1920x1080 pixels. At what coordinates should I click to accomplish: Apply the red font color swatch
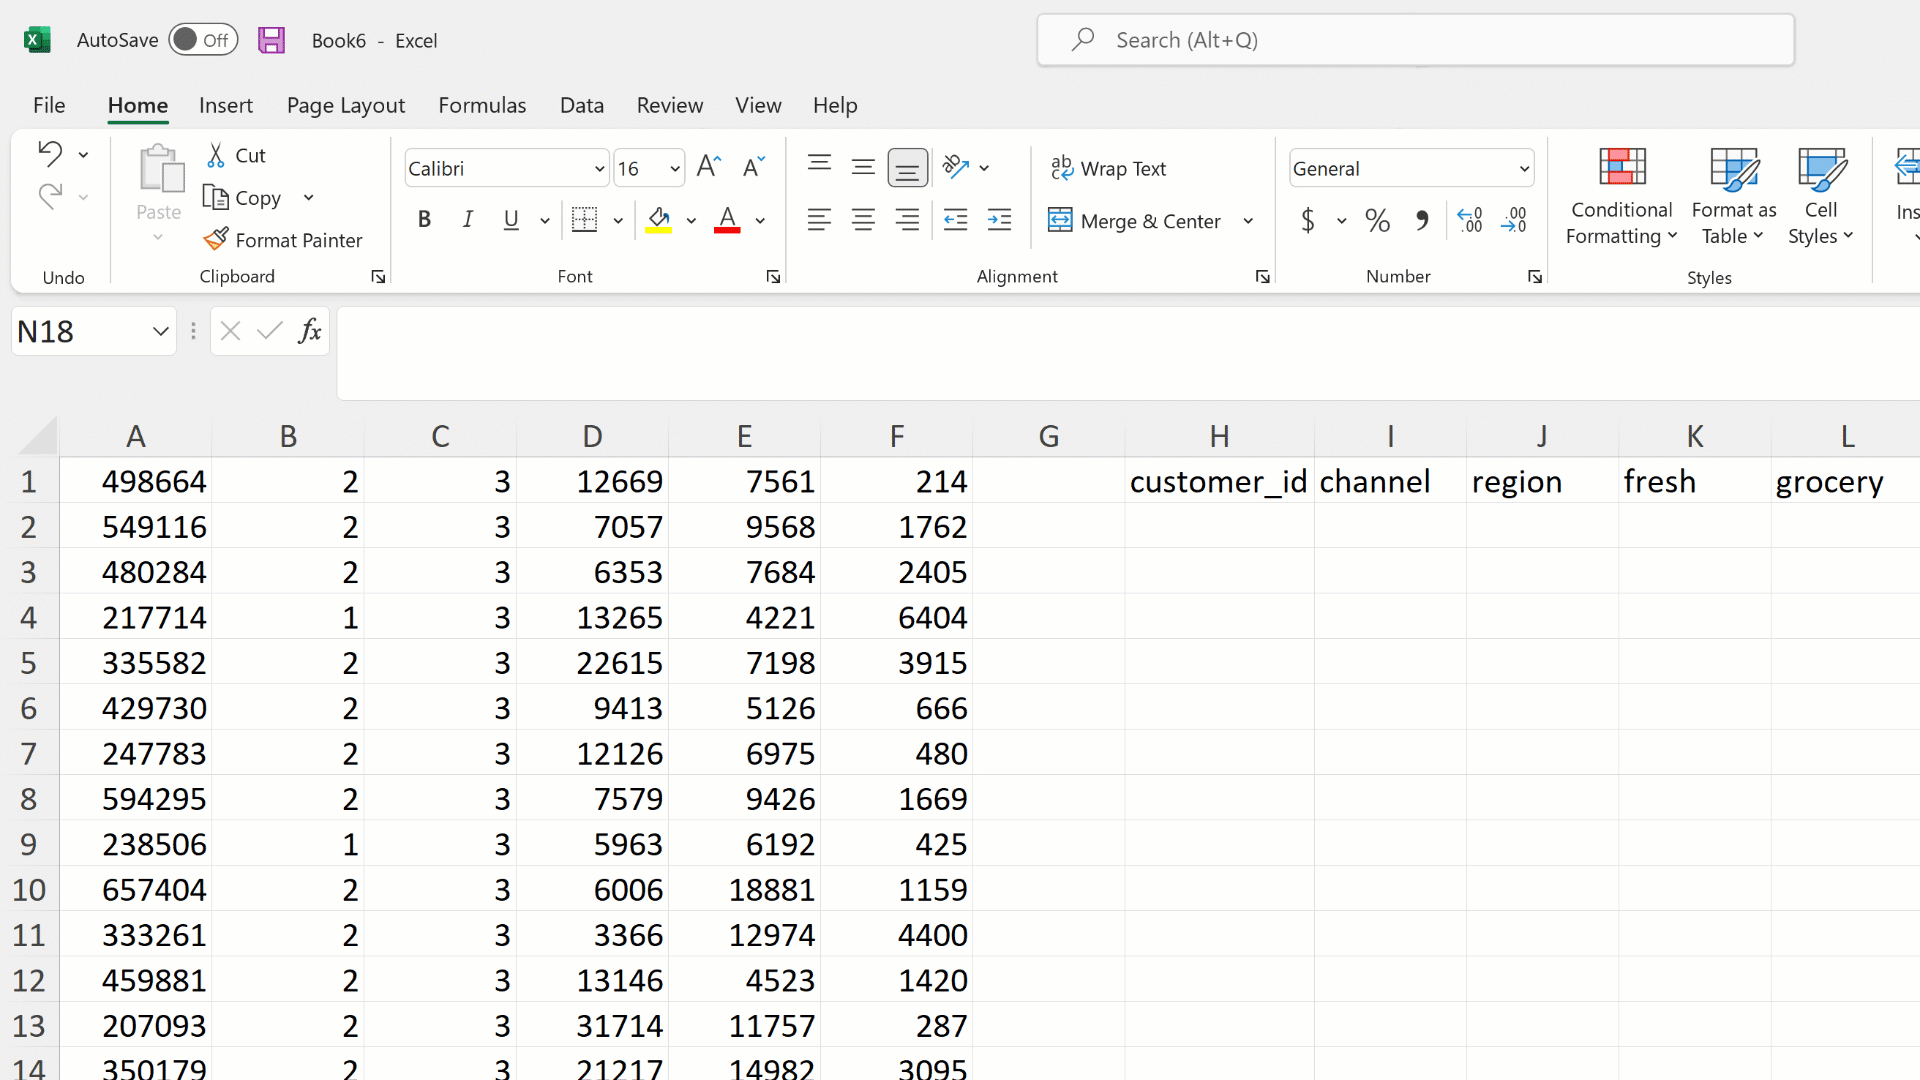[x=727, y=220]
